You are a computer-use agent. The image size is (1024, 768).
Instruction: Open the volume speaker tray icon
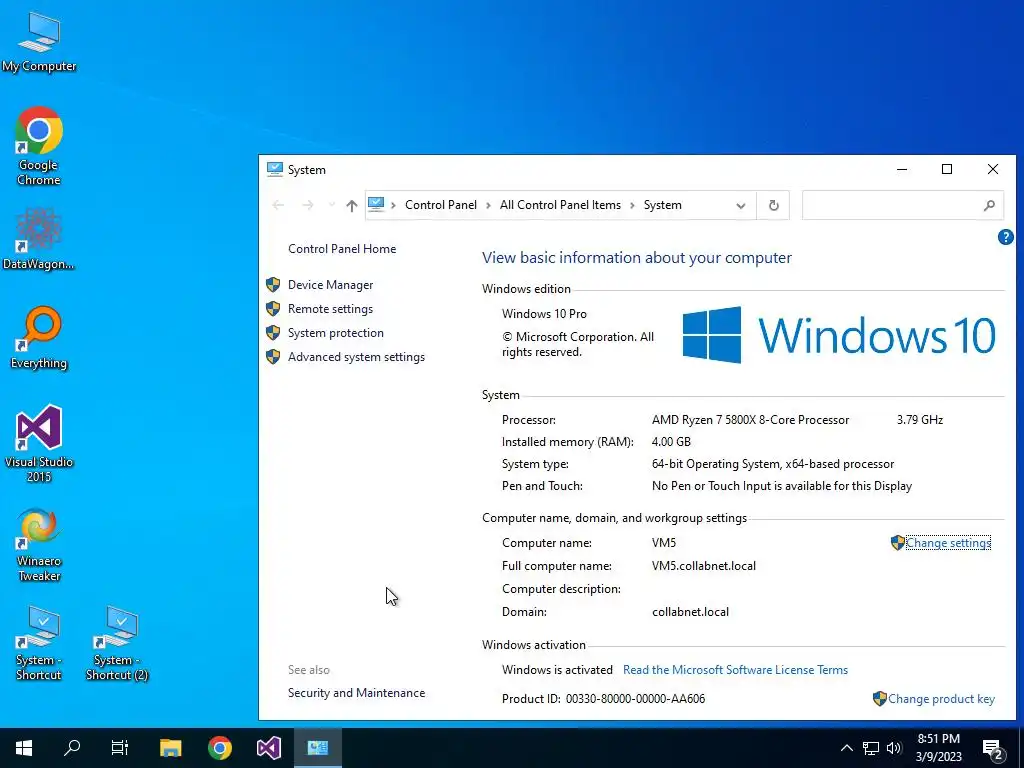[x=894, y=748]
